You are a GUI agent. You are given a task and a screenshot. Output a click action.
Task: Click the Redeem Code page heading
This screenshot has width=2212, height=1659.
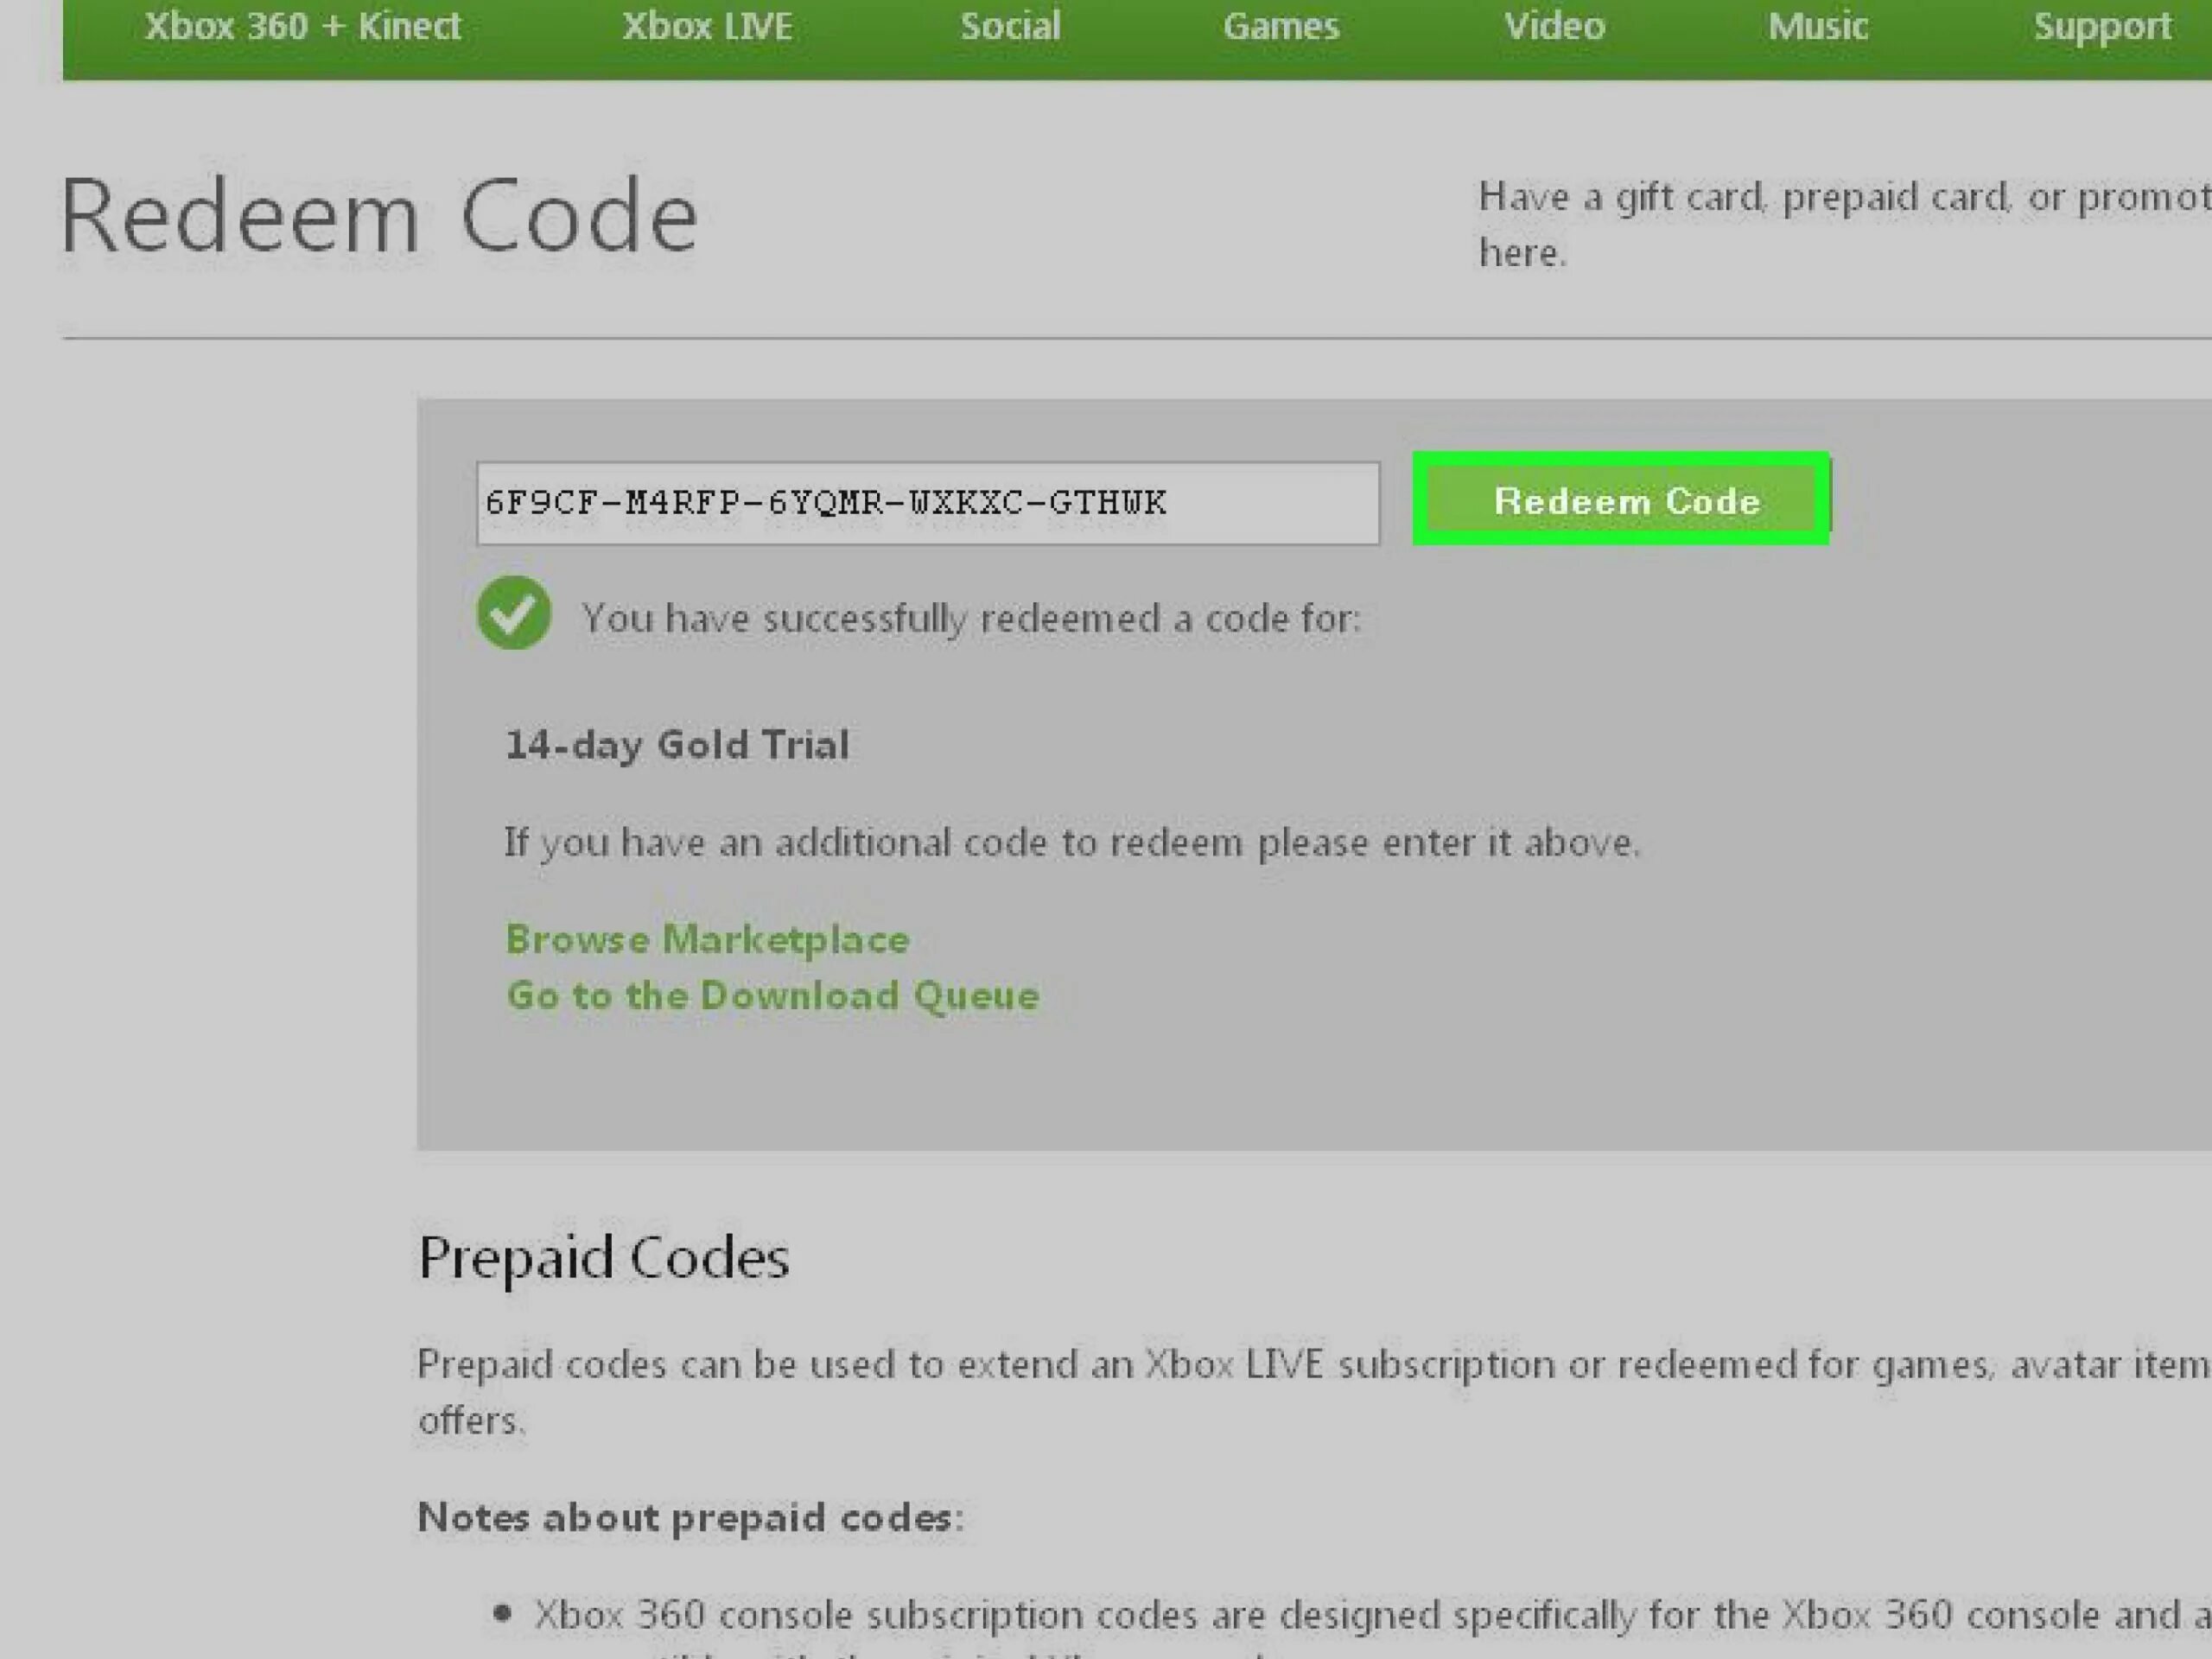click(379, 216)
